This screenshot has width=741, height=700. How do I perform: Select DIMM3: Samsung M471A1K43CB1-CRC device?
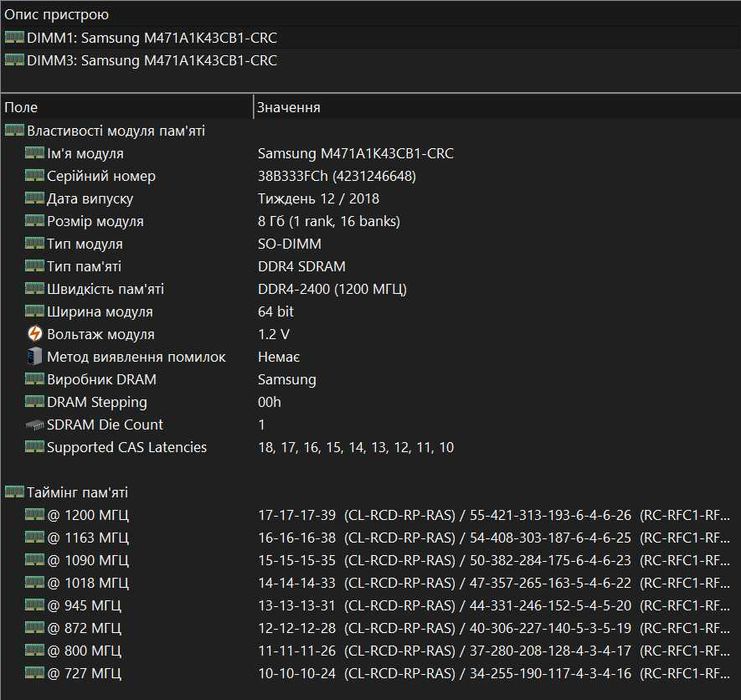152,60
